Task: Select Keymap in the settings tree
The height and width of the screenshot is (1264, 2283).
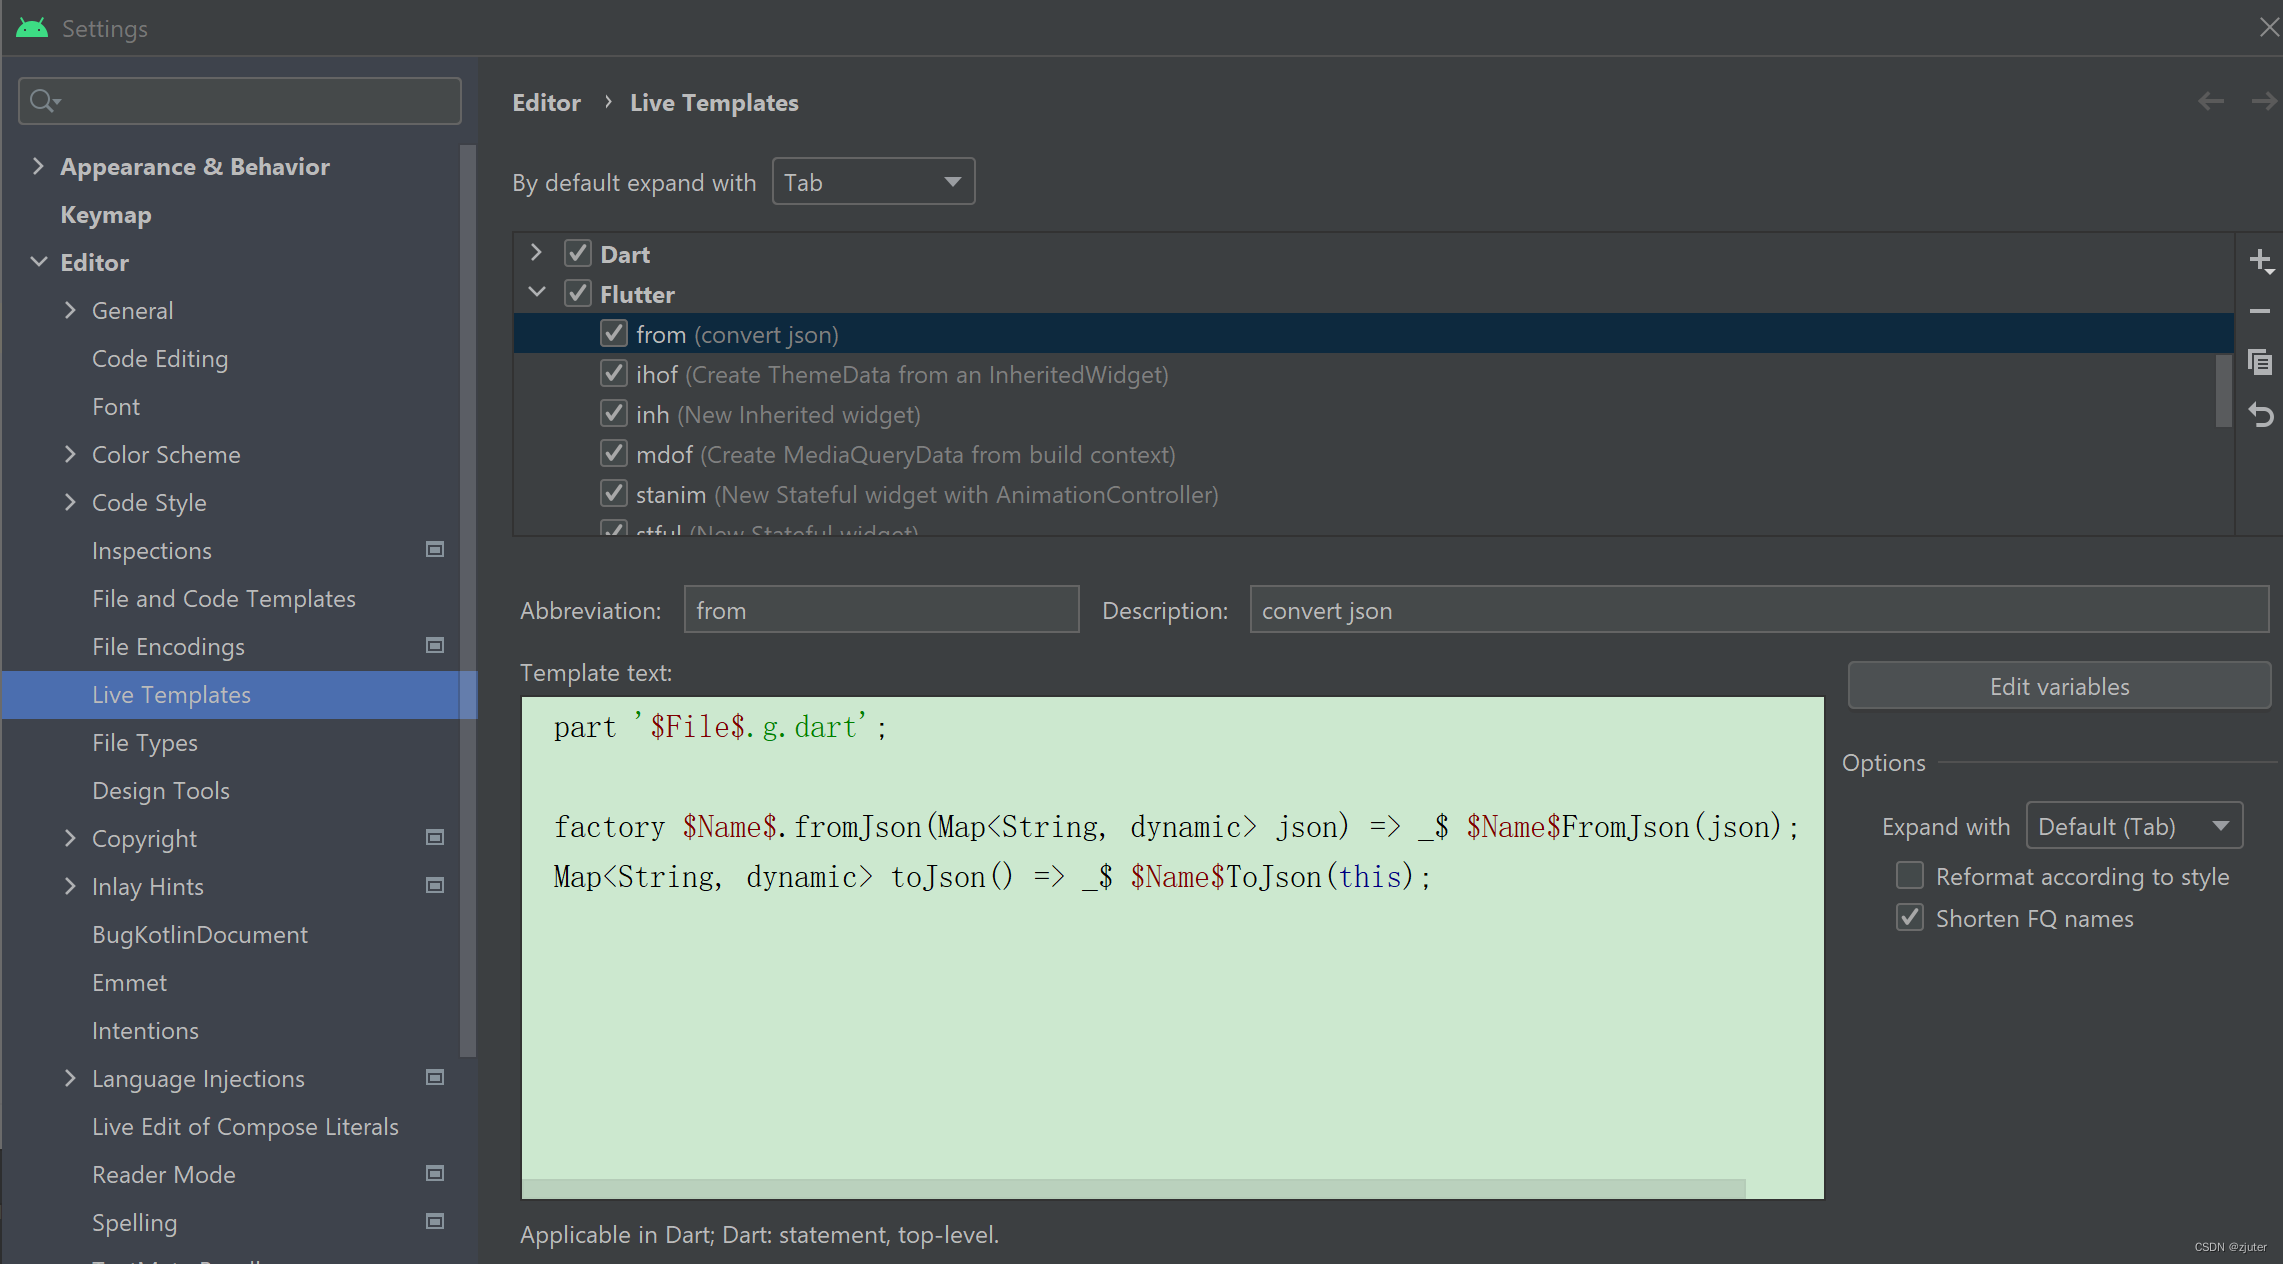Action: pos(106,214)
